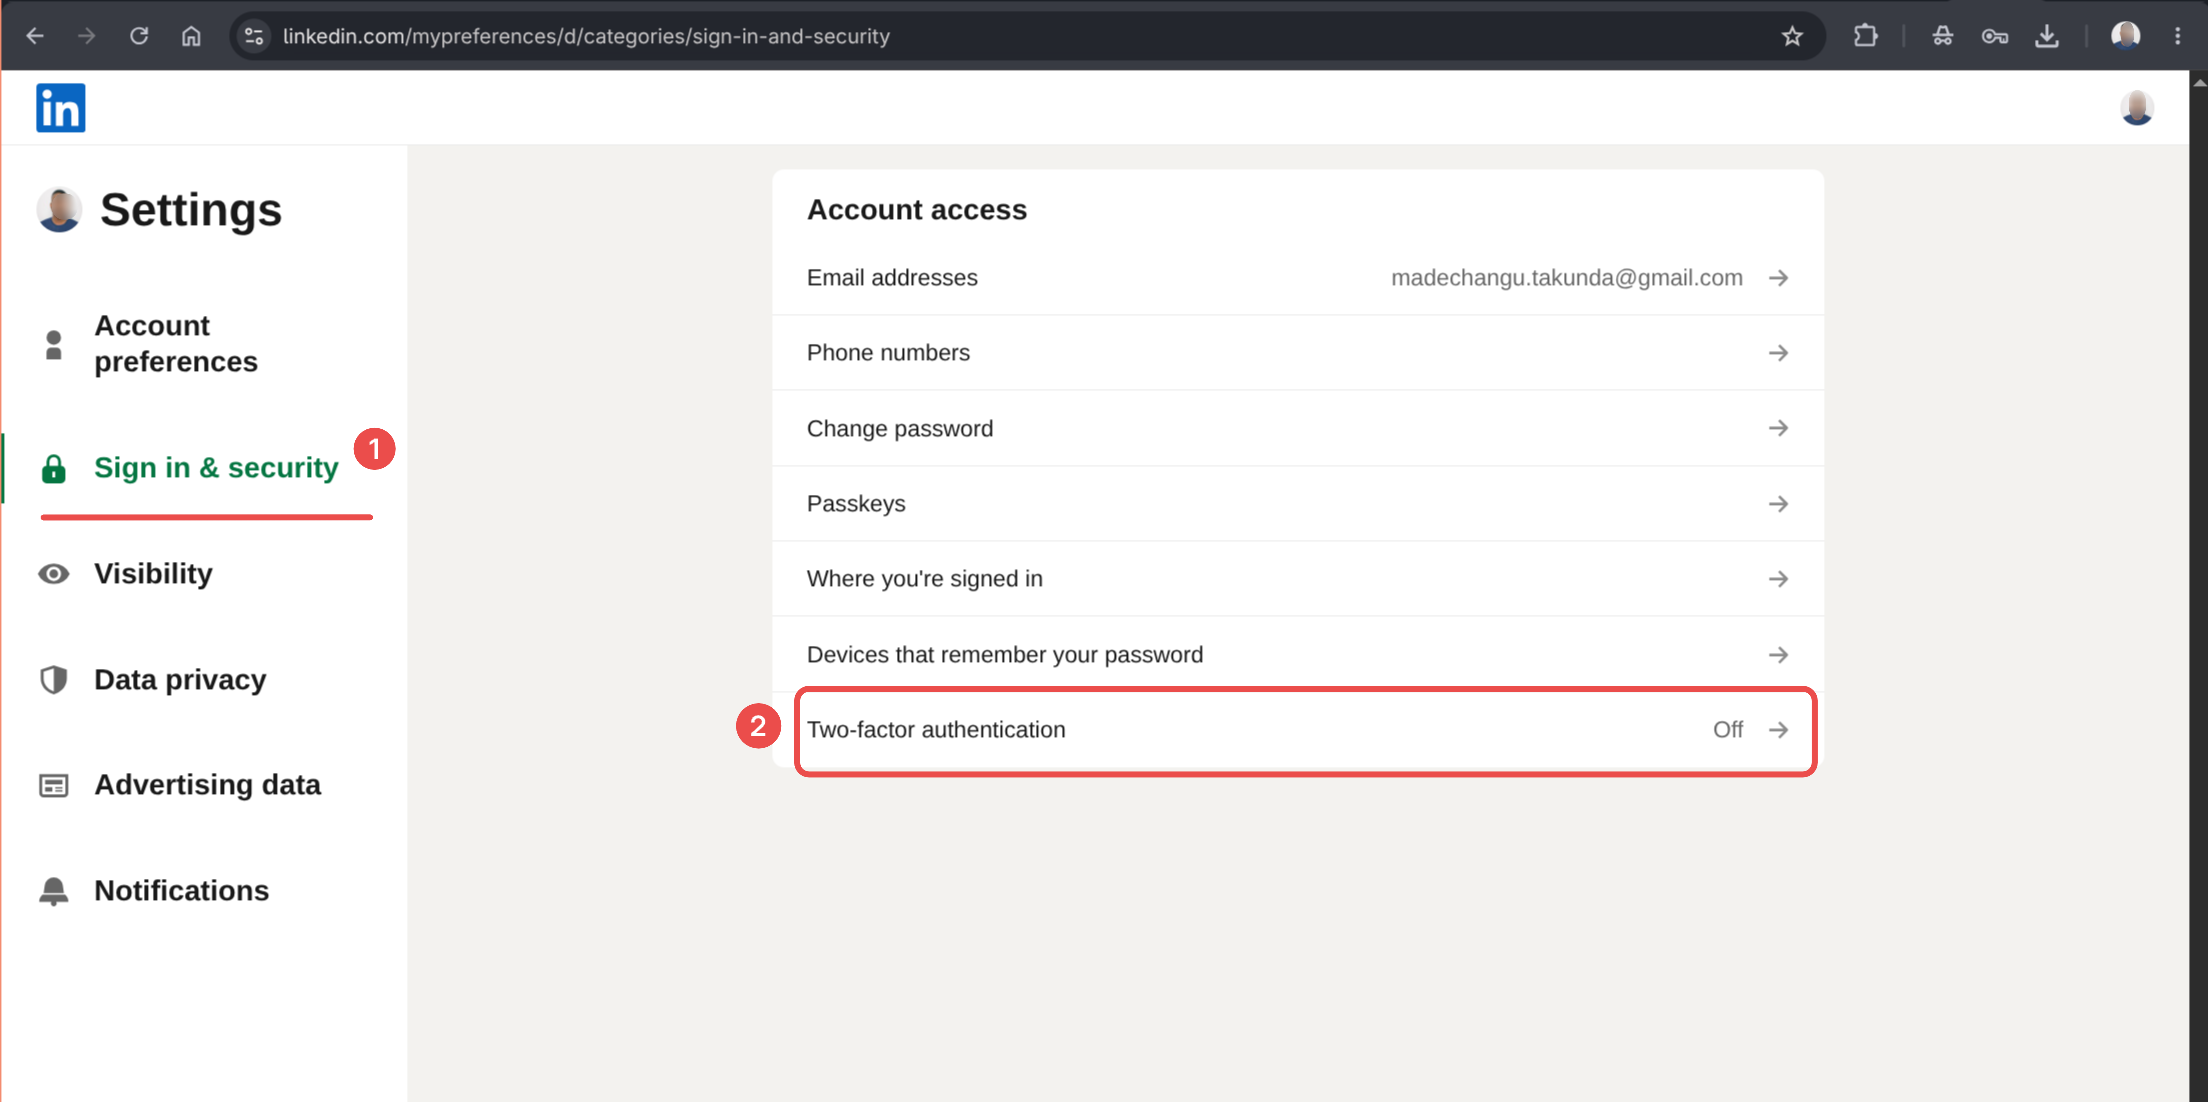Image resolution: width=2208 pixels, height=1102 pixels.
Task: Open Devices that remember your password
Action: 1298,655
